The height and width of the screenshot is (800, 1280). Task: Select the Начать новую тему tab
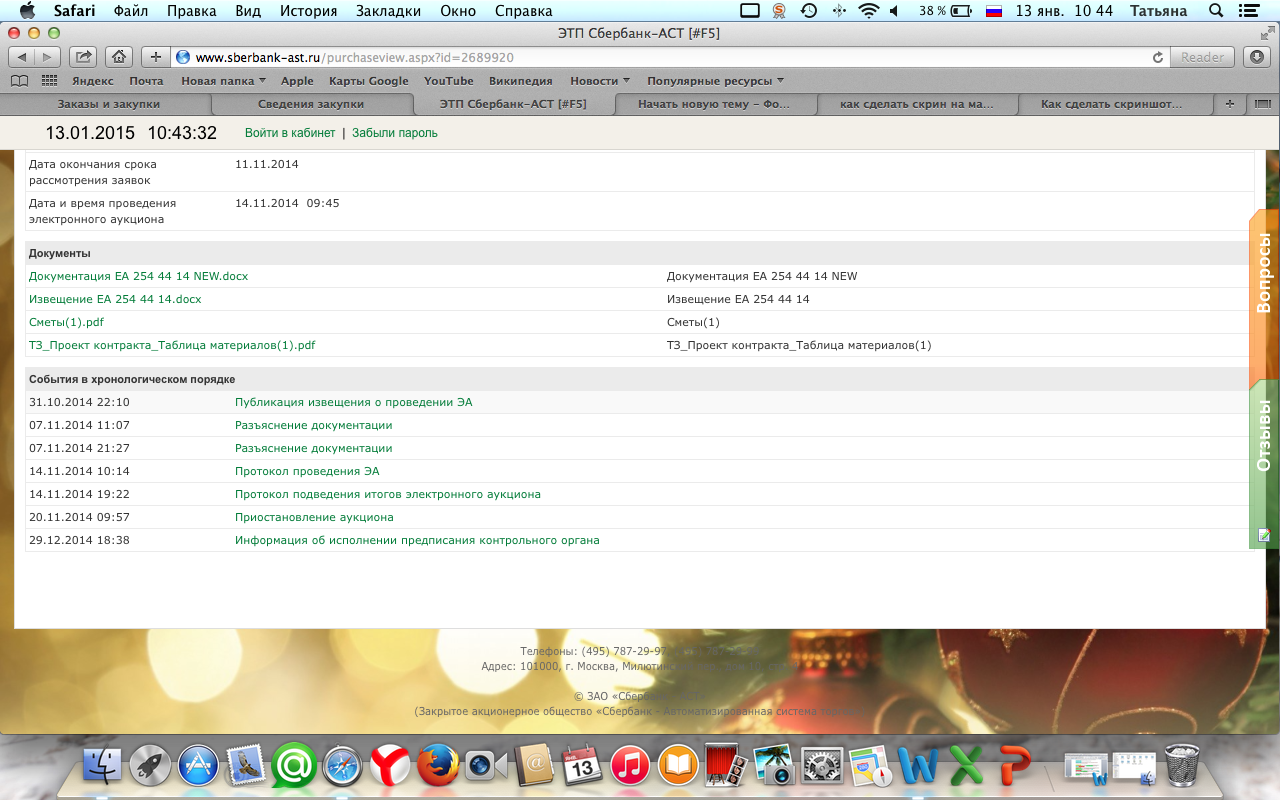[714, 104]
